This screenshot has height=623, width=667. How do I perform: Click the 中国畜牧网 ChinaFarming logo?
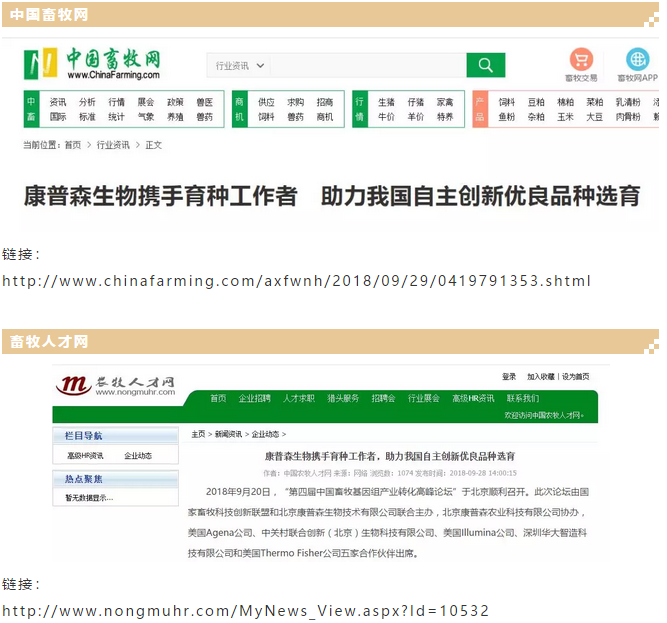(92, 64)
